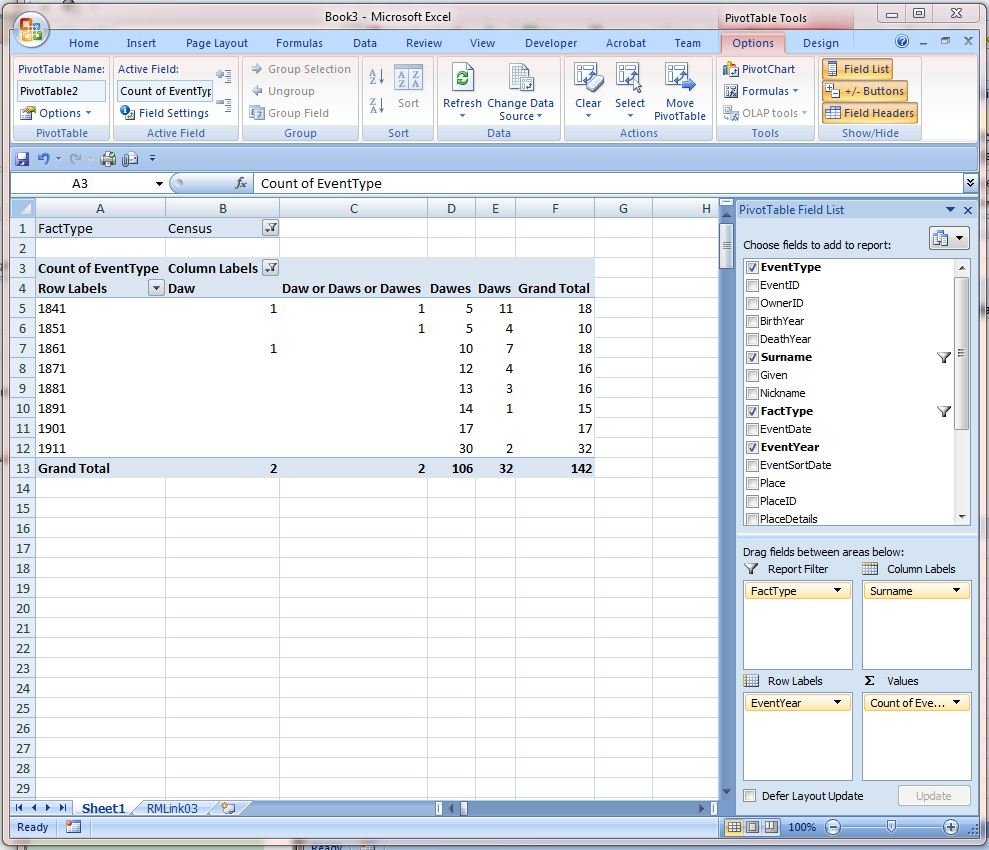Sort A to Z ascending
Viewport: 989px width, 850px height.
[376, 77]
